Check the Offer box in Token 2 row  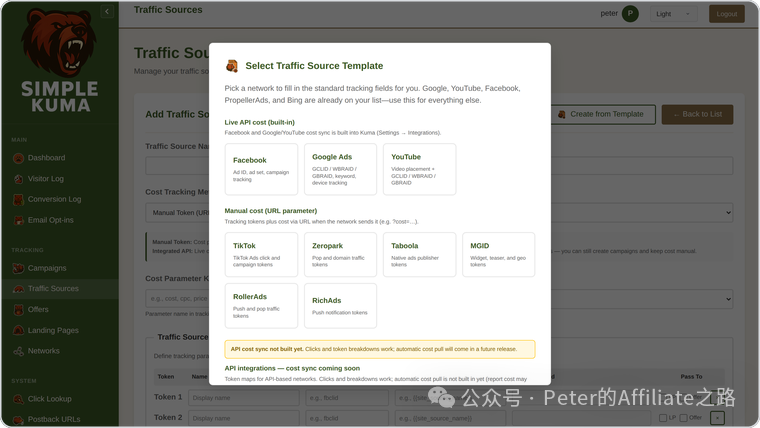683,418
